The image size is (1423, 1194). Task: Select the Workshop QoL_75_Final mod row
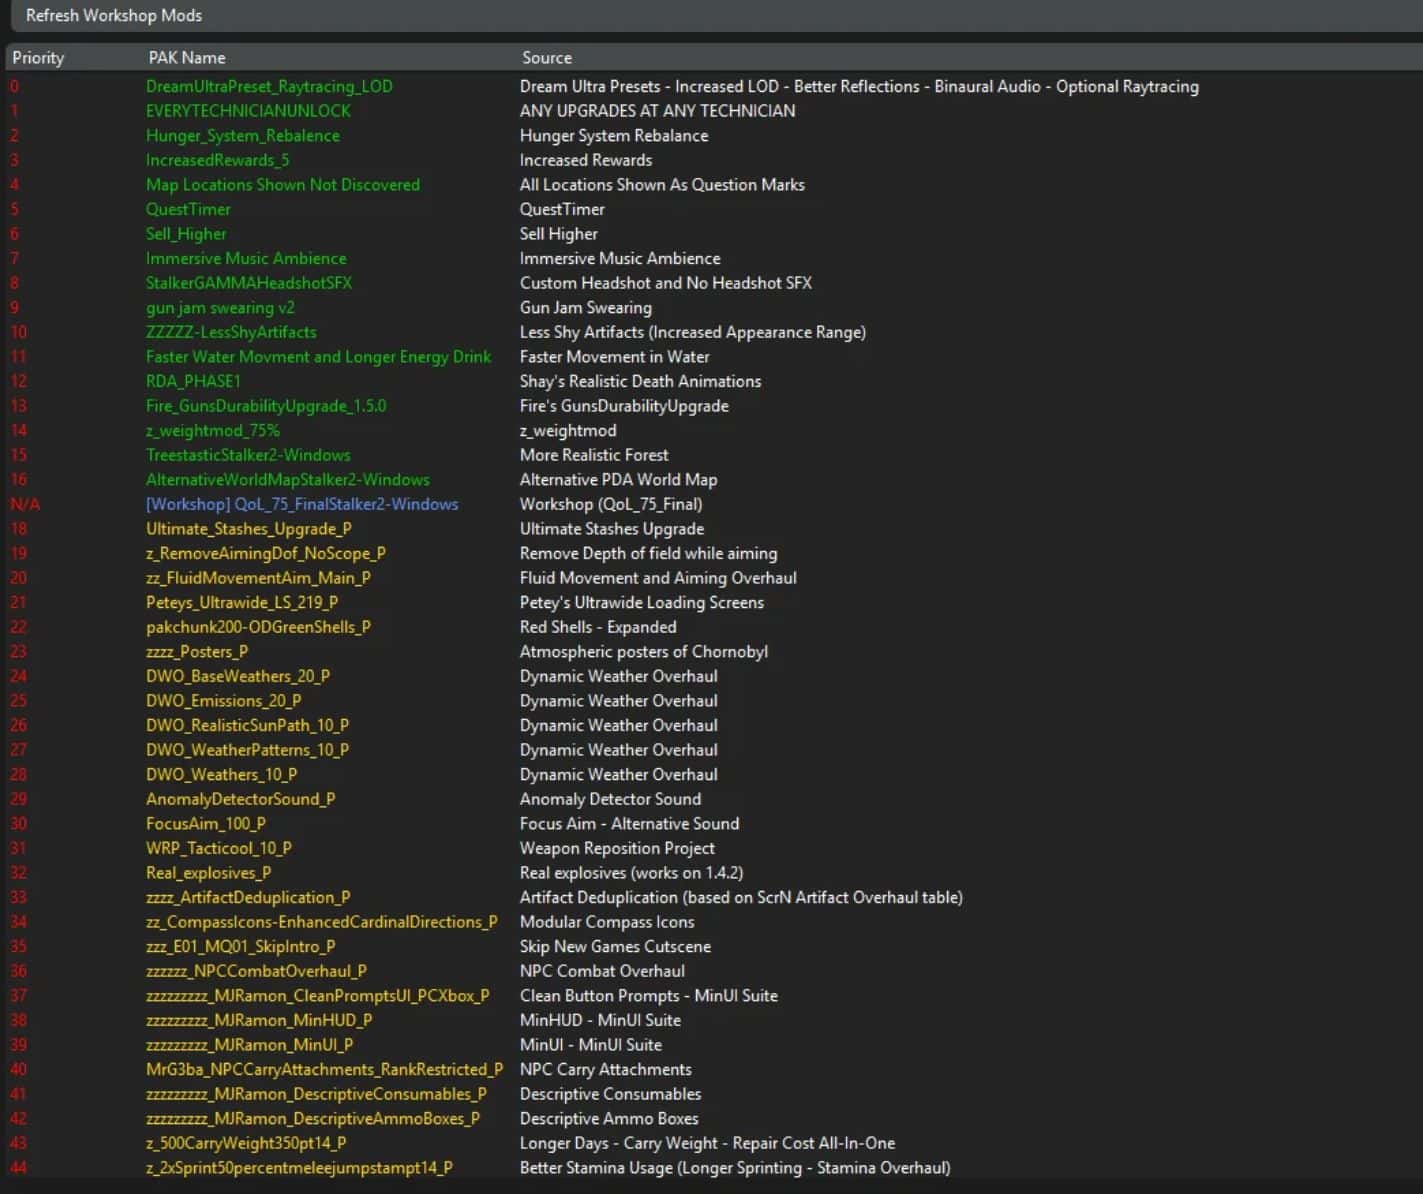[302, 504]
